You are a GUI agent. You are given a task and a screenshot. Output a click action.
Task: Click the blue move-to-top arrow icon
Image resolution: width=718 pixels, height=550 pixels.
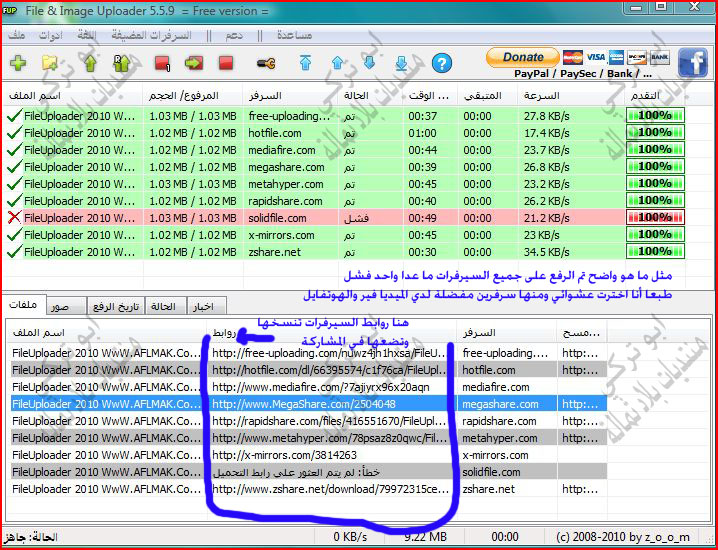pyautogui.click(x=305, y=63)
